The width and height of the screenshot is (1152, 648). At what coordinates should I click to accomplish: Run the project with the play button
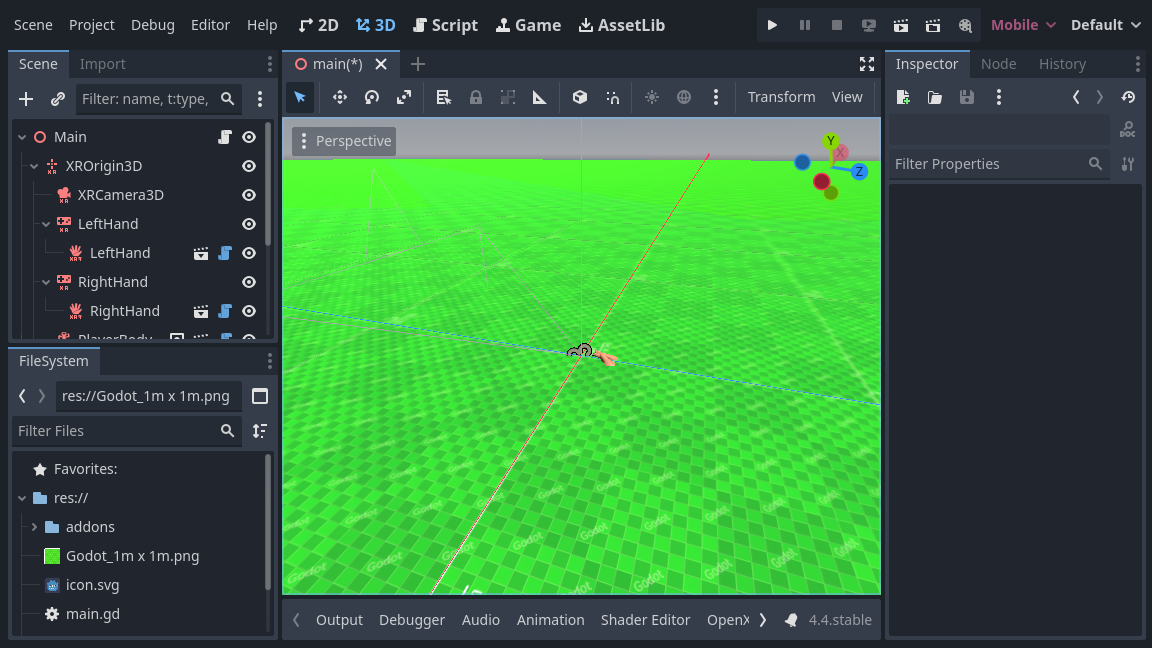click(x=771, y=25)
